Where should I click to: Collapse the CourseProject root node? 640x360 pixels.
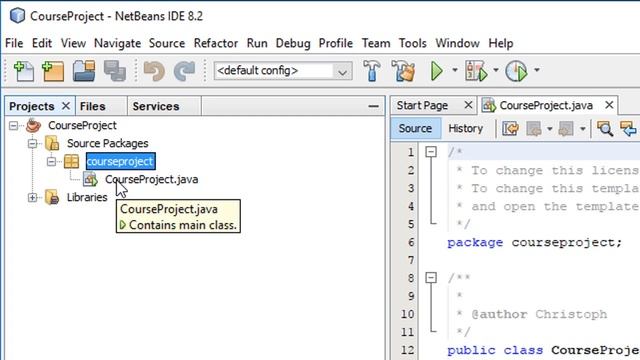point(13,125)
